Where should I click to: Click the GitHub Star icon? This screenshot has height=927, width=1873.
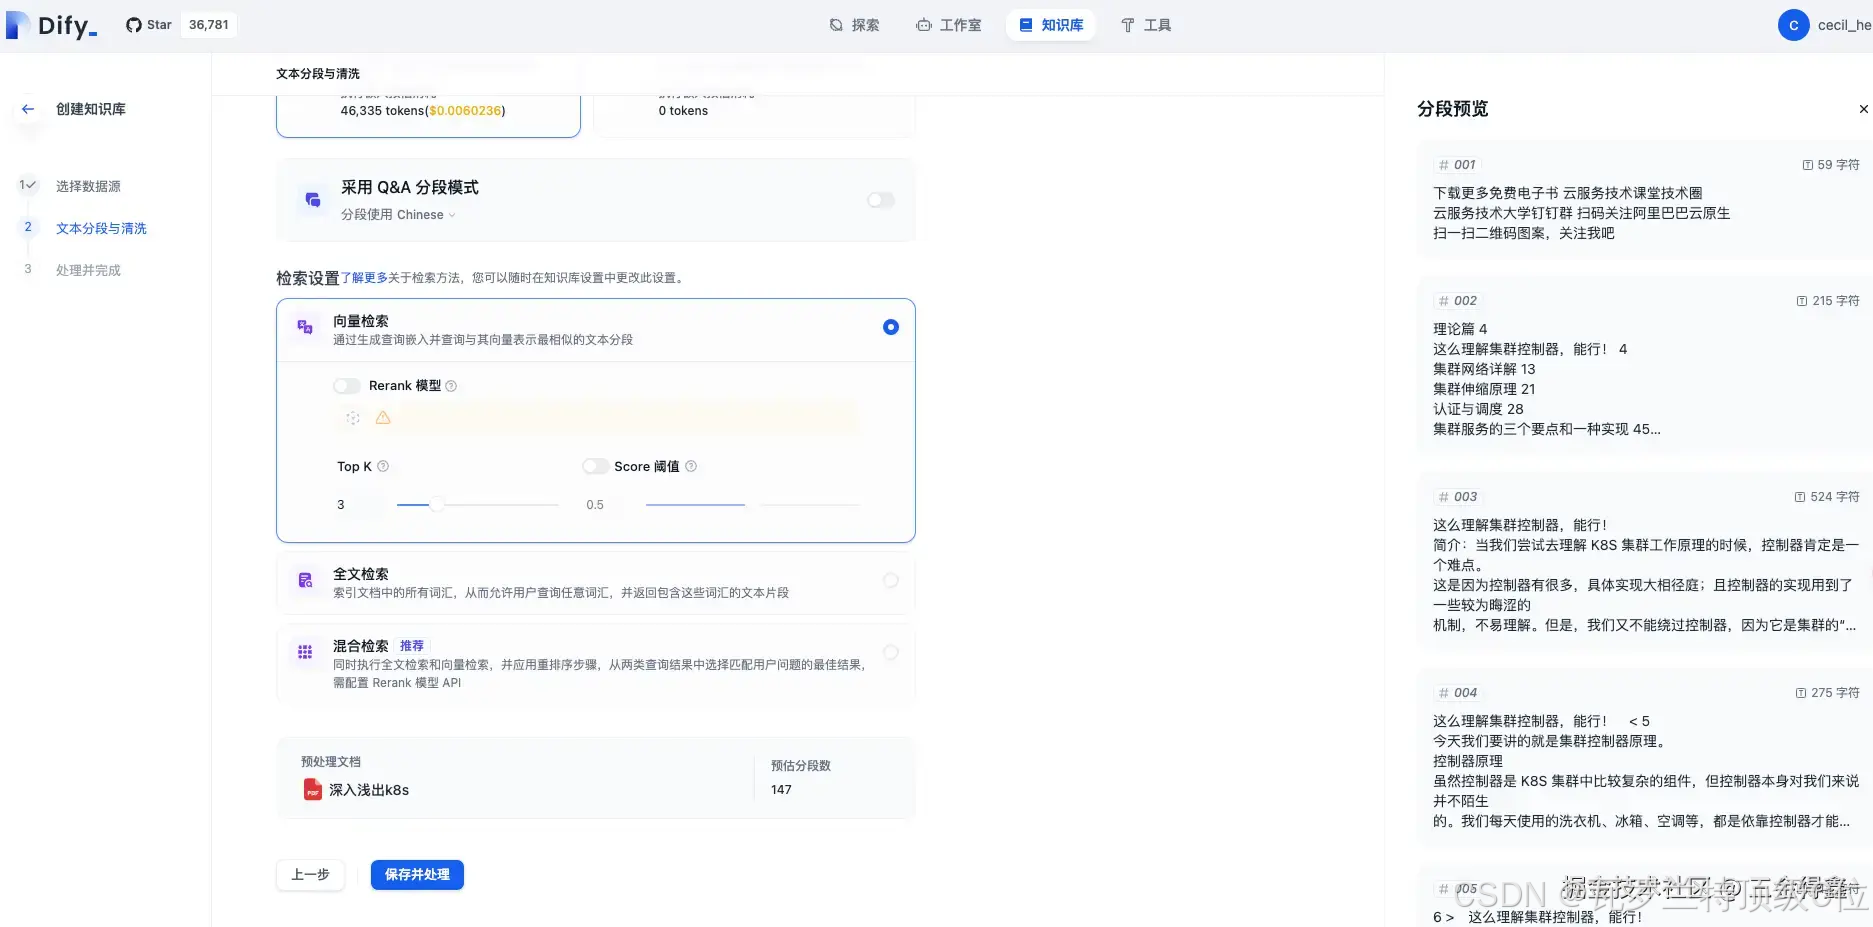click(134, 25)
